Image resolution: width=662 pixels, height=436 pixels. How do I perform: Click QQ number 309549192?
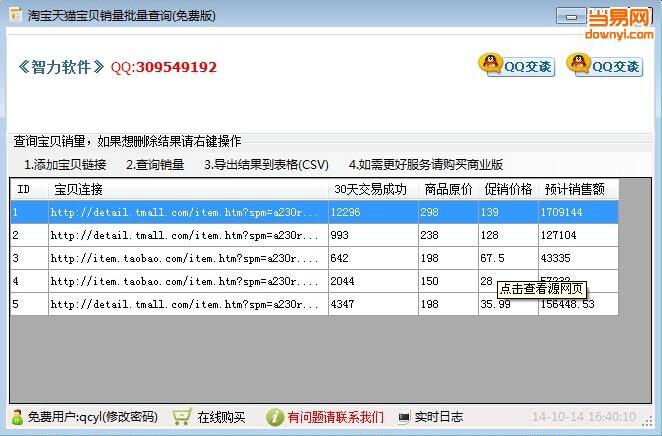[176, 67]
